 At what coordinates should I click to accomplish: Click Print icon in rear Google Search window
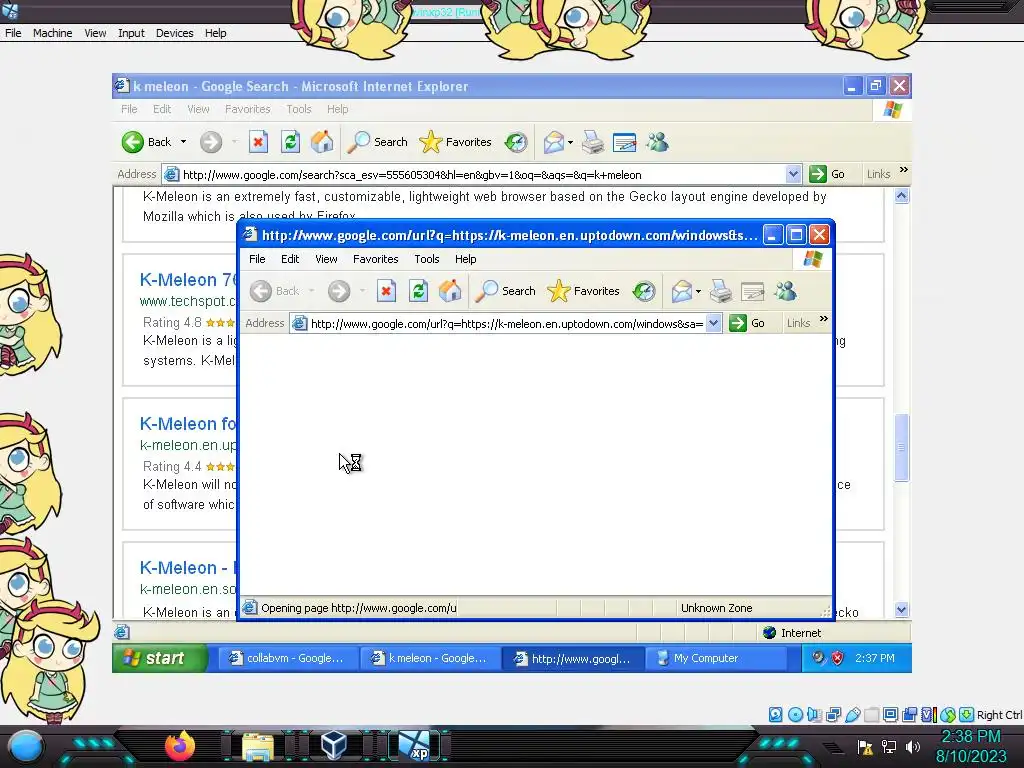pyautogui.click(x=592, y=142)
